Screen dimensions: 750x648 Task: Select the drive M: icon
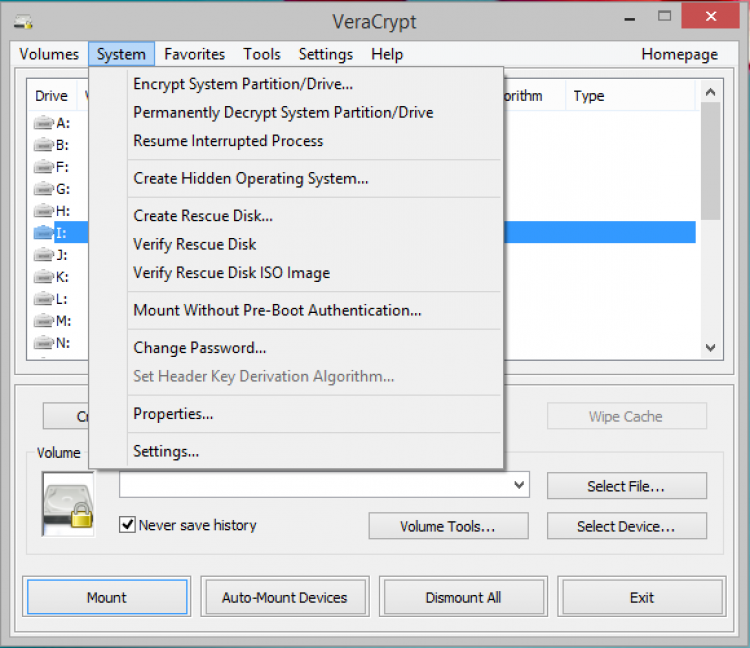coord(44,321)
